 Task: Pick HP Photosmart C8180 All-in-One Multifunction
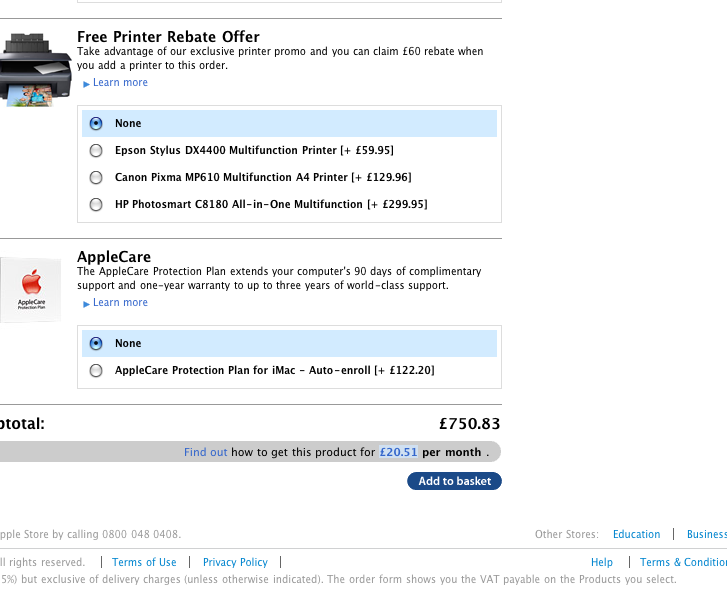tap(96, 204)
